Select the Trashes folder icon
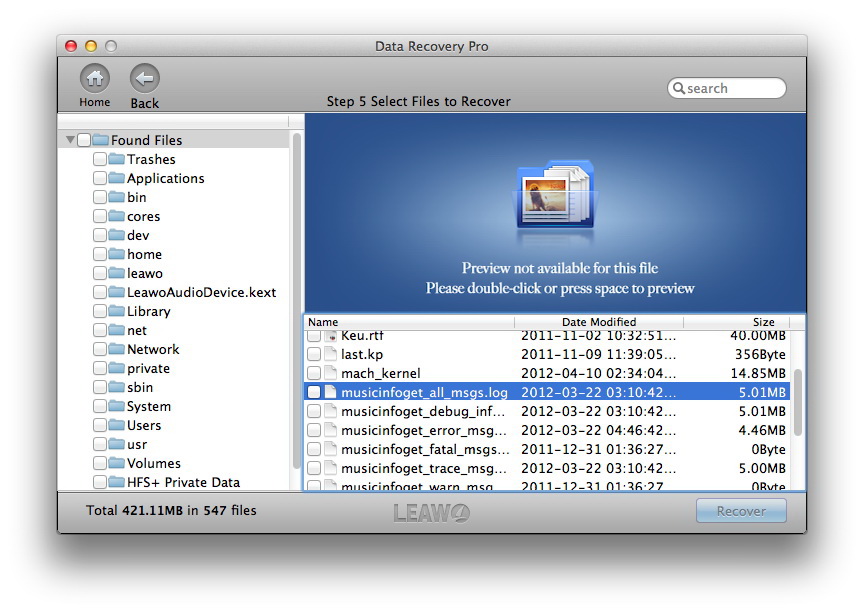This screenshot has height=613, width=864. coord(116,159)
